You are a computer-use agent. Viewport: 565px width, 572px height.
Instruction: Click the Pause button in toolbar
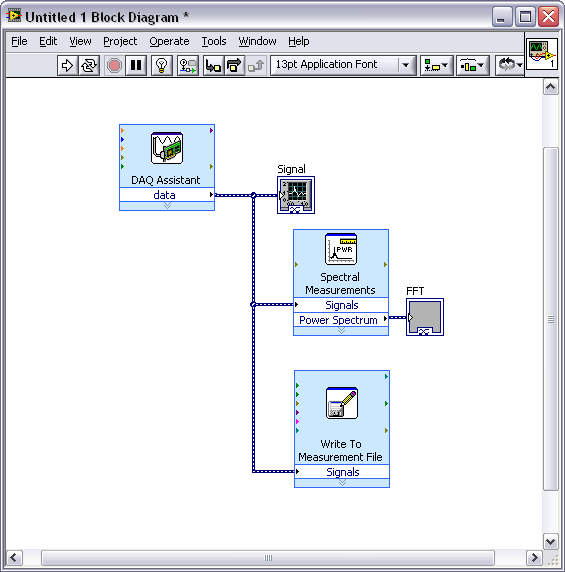pos(136,66)
